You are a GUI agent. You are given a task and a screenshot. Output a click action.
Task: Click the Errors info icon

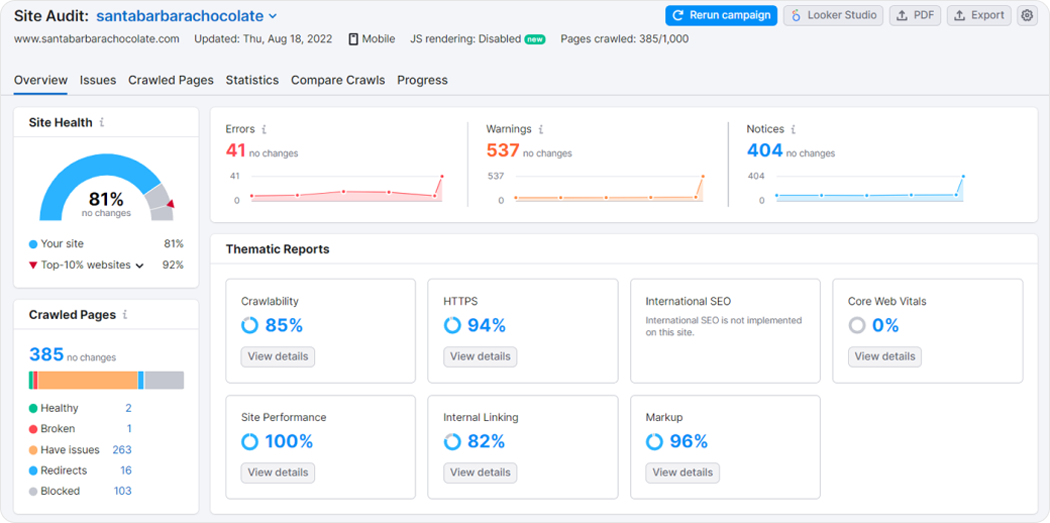[x=264, y=129]
